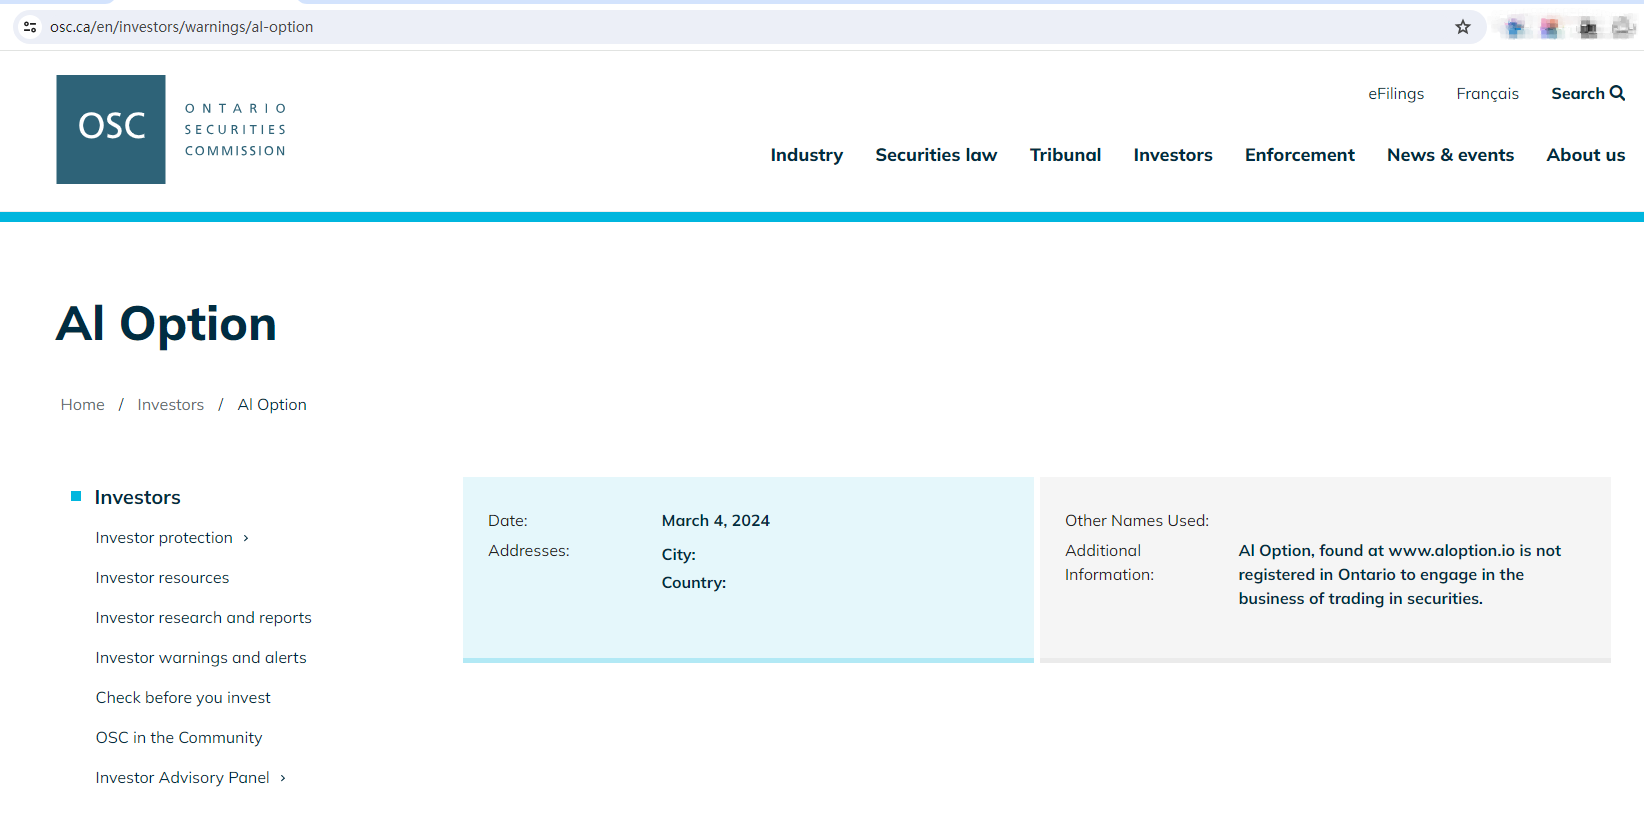Image resolution: width=1644 pixels, height=824 pixels.
Task: Switch language to Français
Action: pos(1487,93)
